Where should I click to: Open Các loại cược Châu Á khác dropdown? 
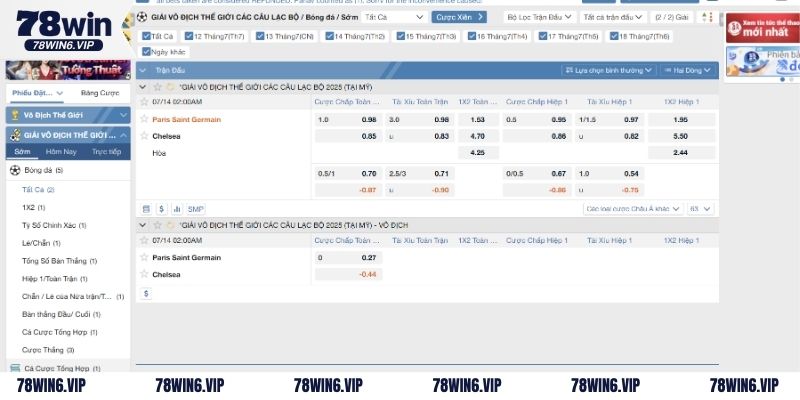[633, 209]
